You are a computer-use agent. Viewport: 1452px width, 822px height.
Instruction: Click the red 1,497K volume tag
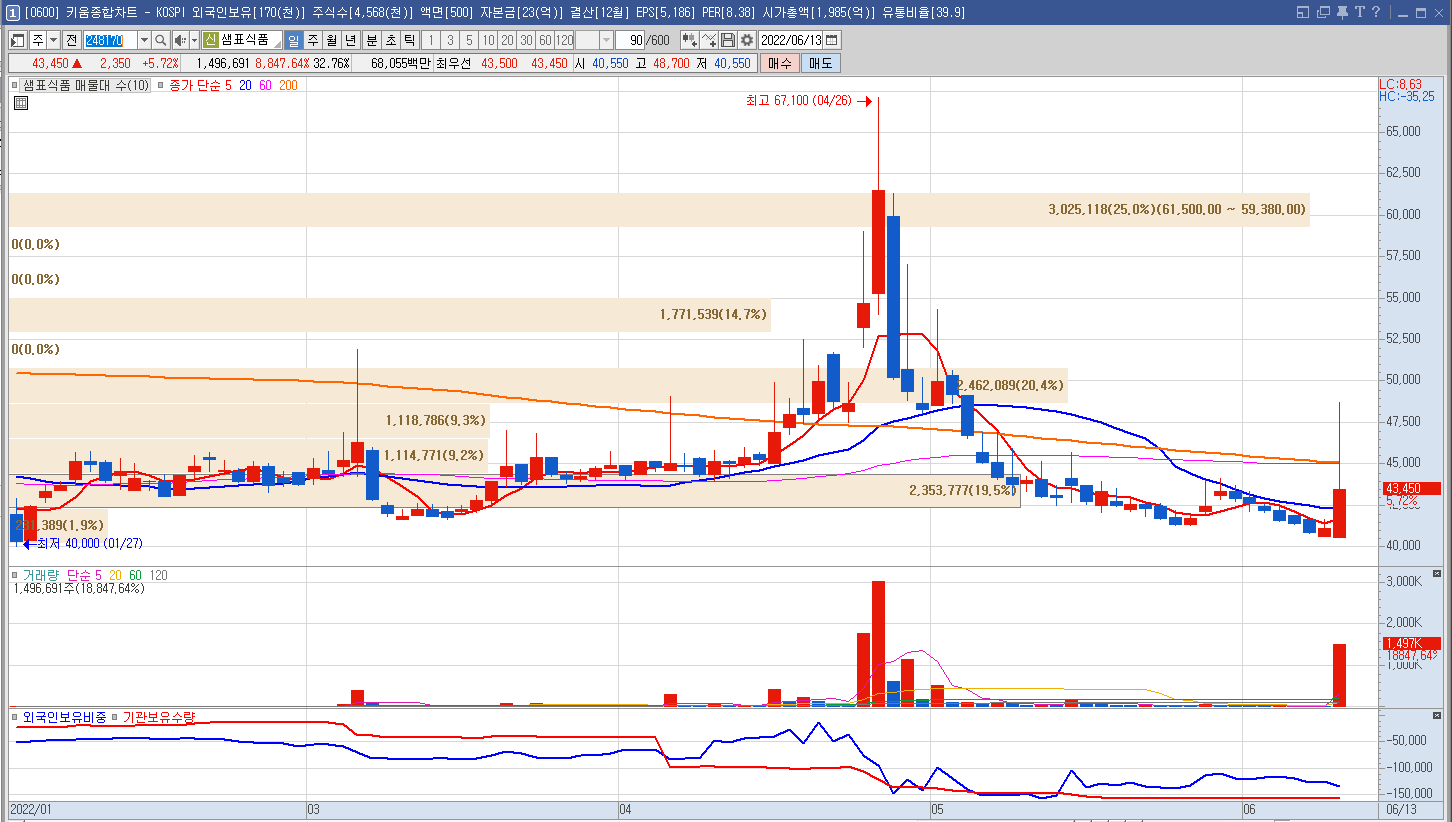pyautogui.click(x=1412, y=643)
